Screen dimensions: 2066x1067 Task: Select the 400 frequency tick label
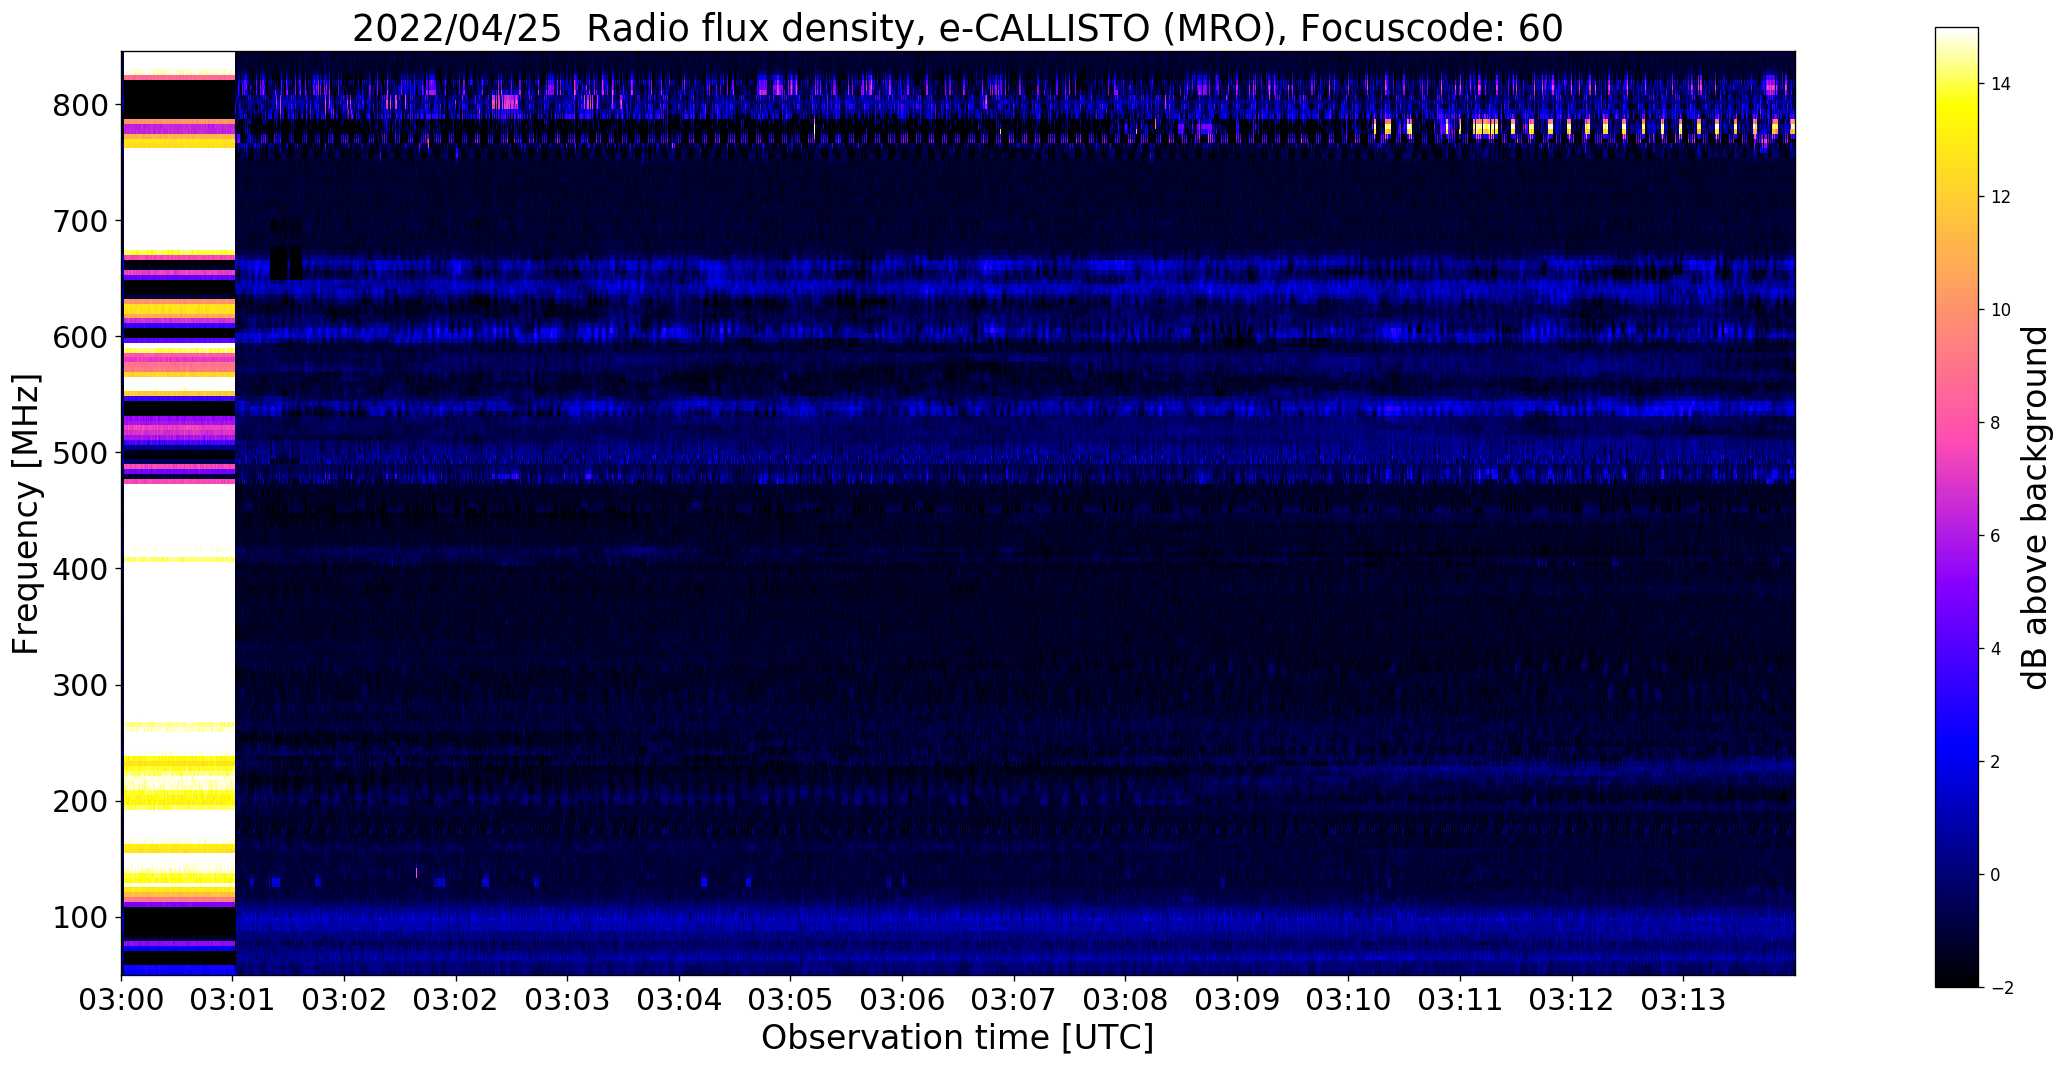[x=79, y=569]
